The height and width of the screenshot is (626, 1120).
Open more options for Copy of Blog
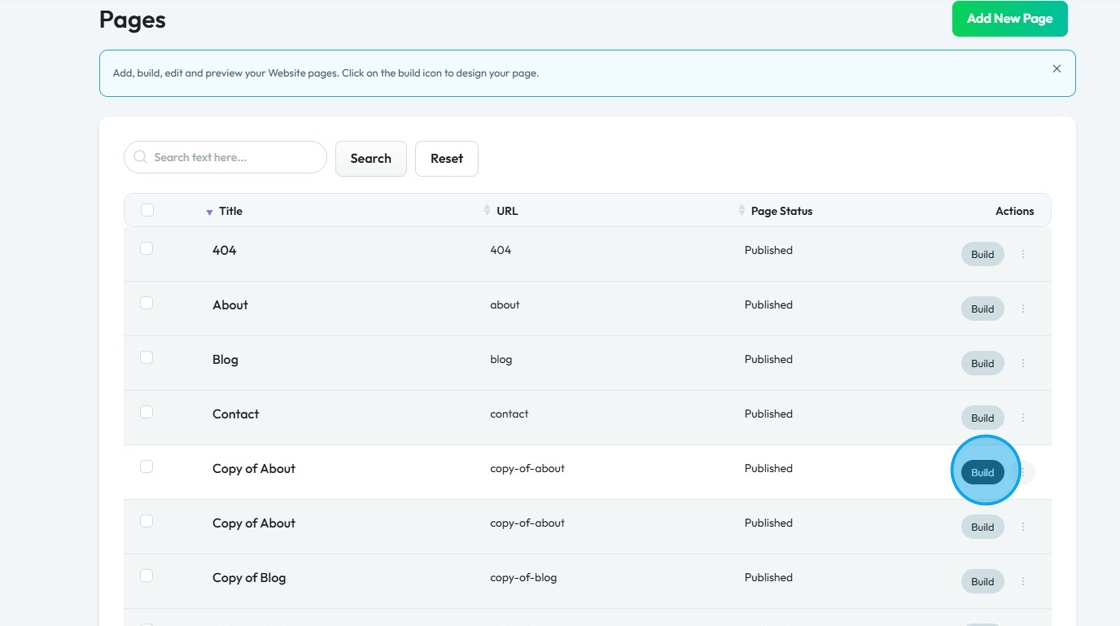pos(1023,582)
